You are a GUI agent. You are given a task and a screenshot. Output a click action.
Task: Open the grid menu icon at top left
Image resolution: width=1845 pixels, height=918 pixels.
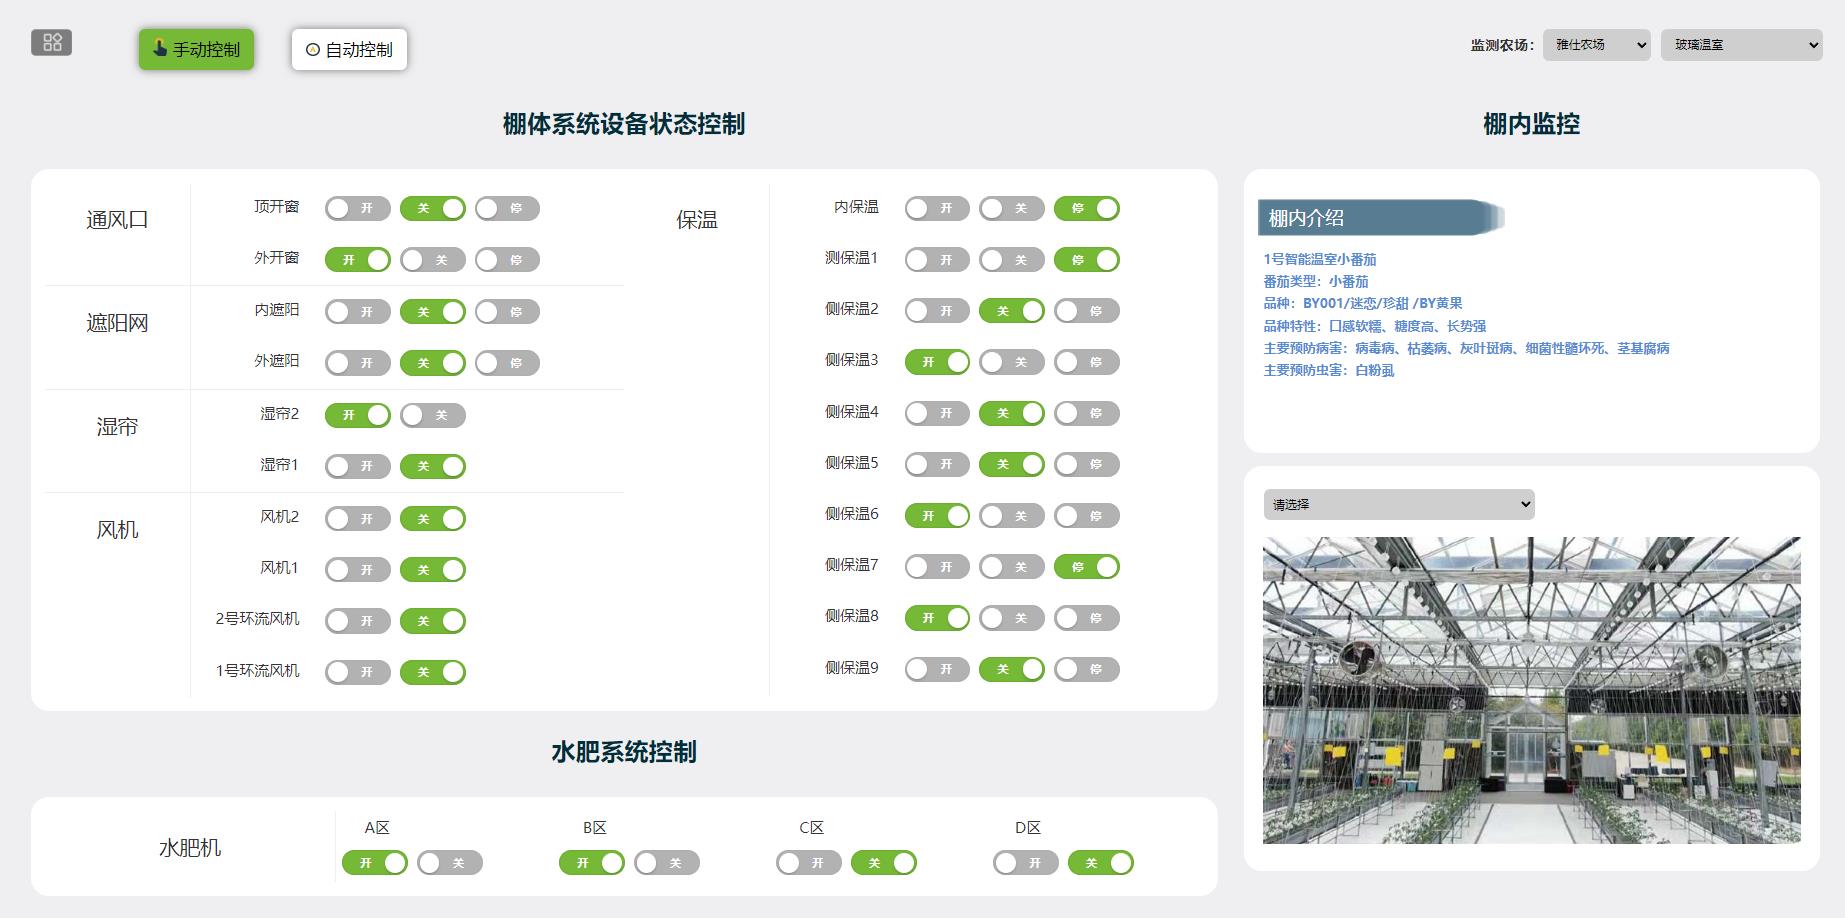point(52,42)
